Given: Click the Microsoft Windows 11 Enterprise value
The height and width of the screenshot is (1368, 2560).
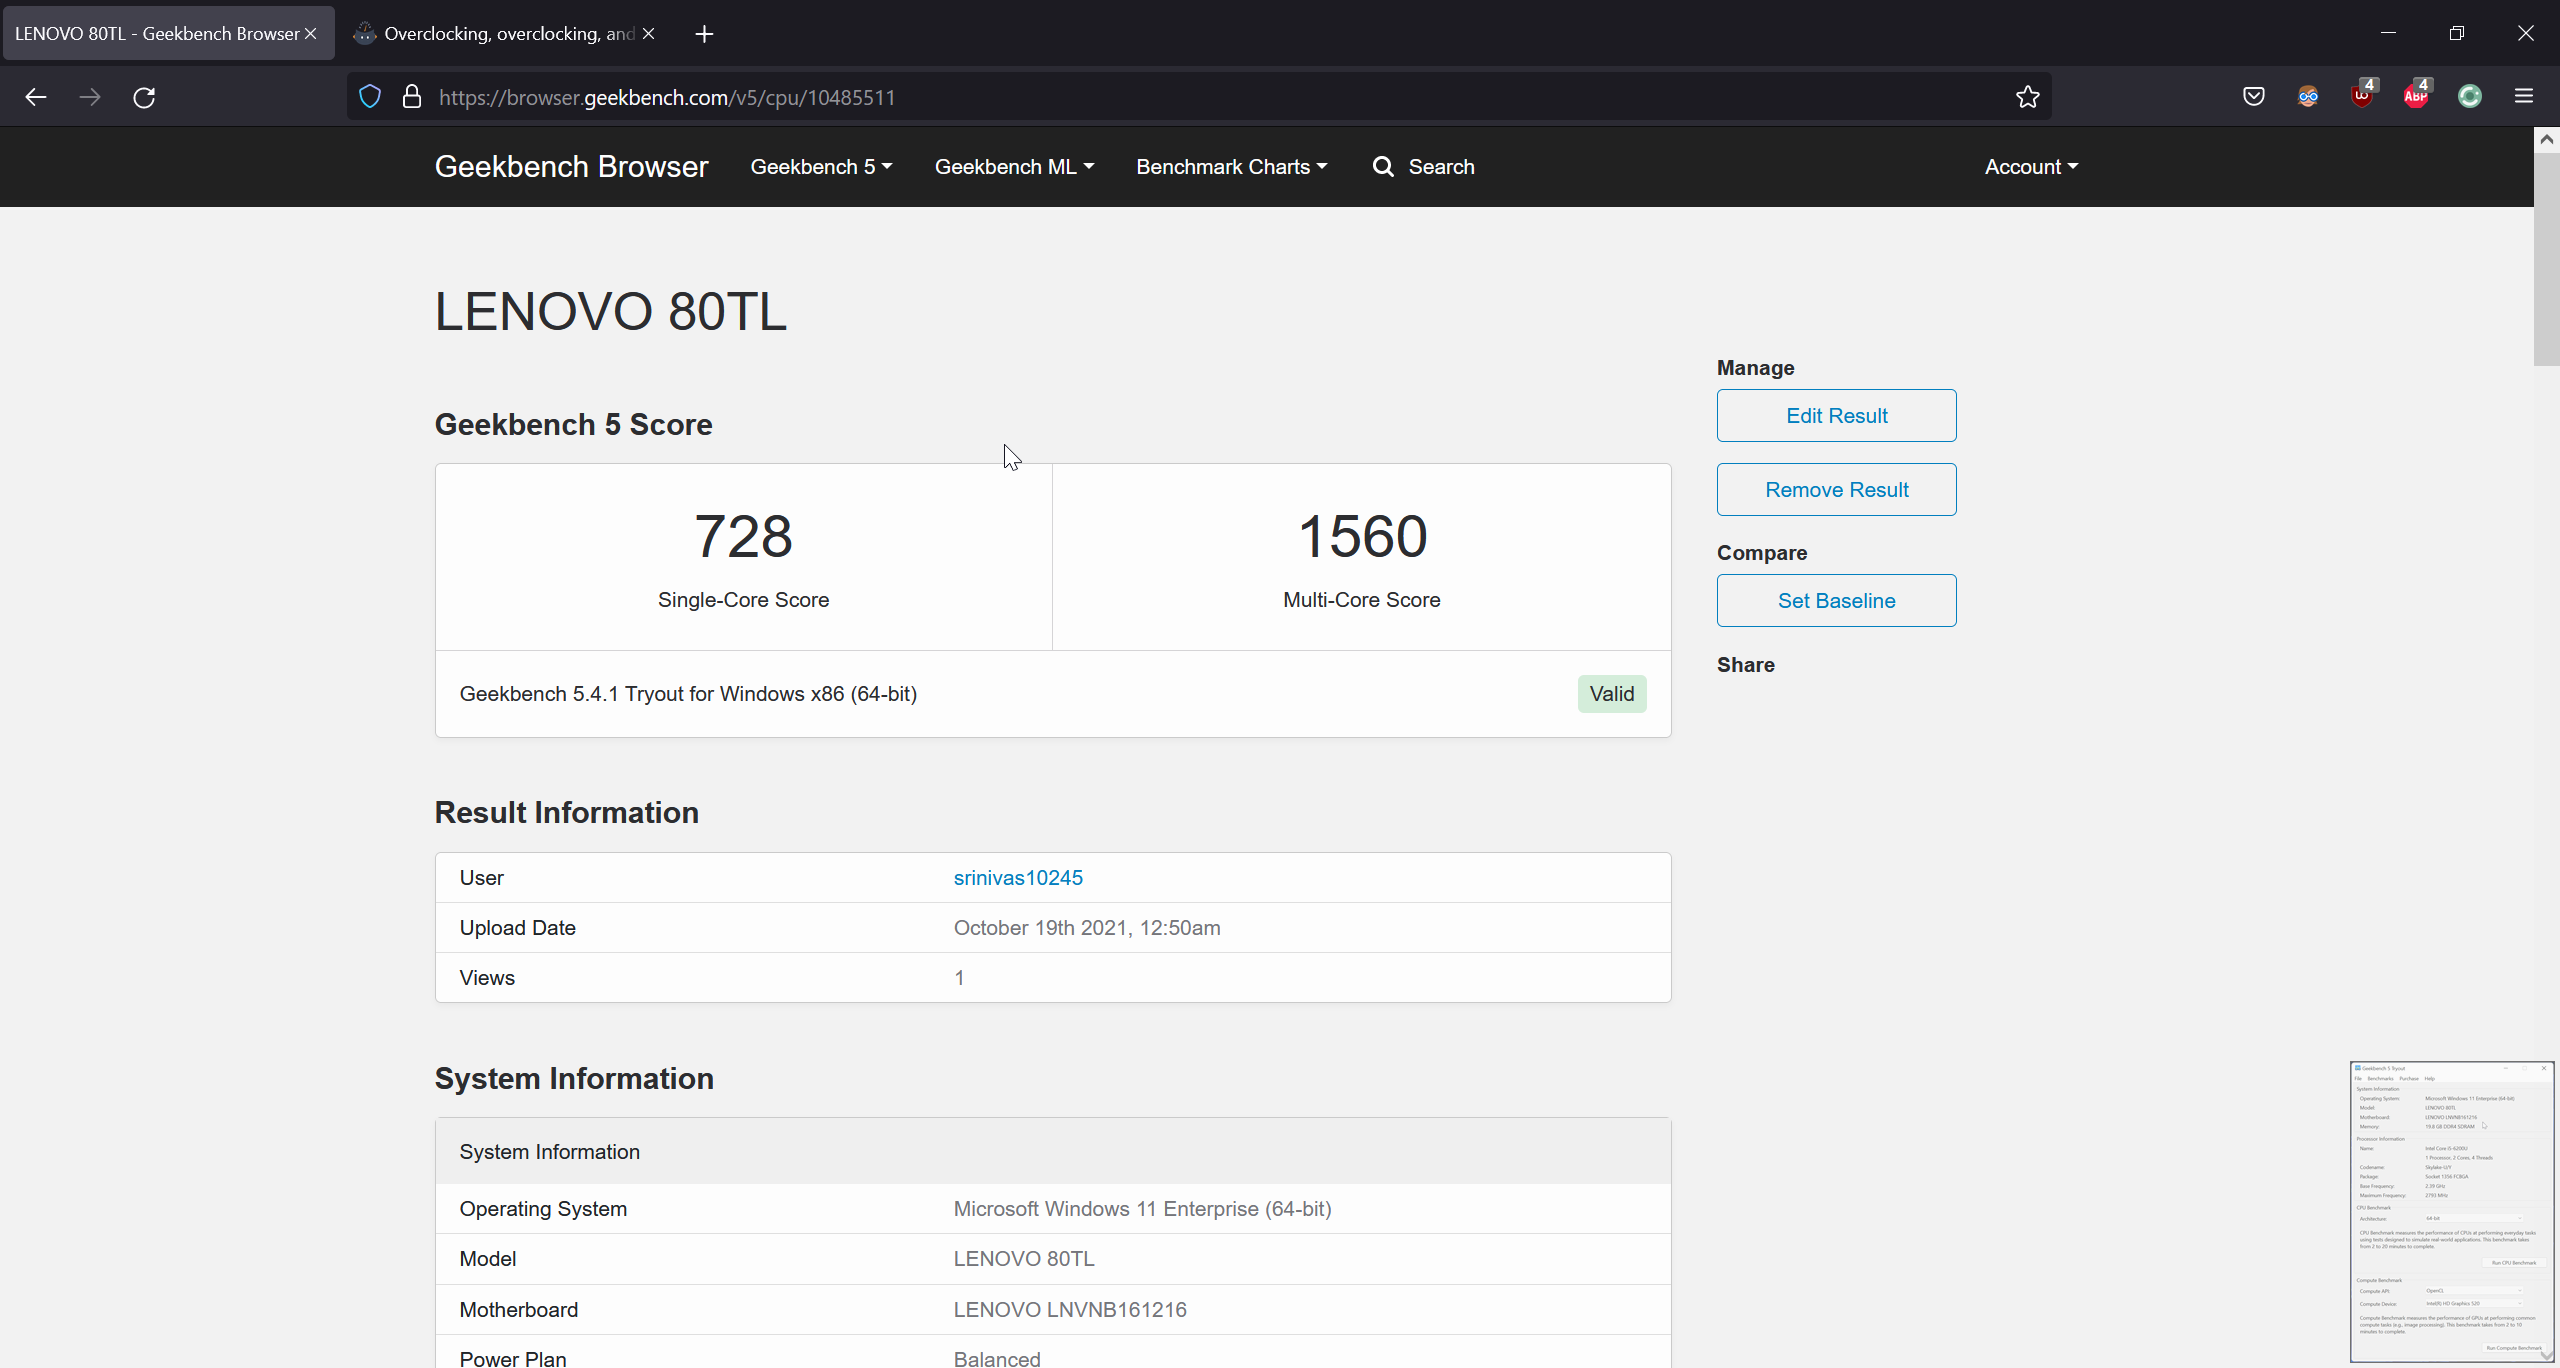Looking at the screenshot, I should point(1142,1209).
